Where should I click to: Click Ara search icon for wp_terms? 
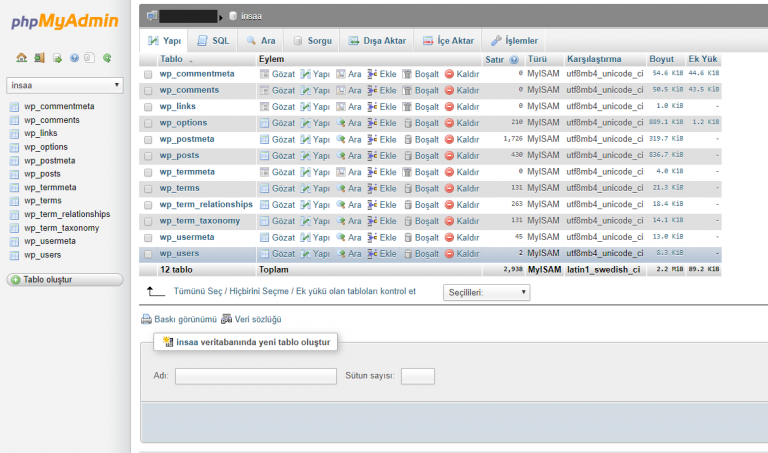[x=341, y=189]
